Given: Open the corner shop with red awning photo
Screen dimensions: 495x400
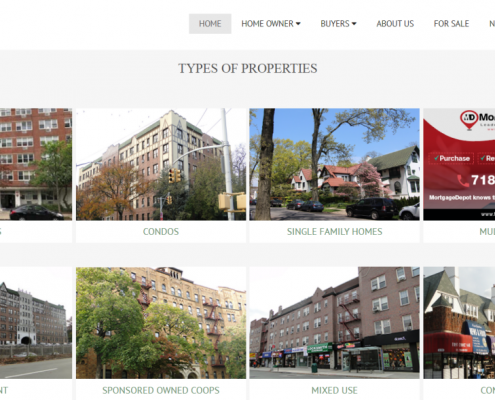Looking at the screenshot, I should point(459,323).
